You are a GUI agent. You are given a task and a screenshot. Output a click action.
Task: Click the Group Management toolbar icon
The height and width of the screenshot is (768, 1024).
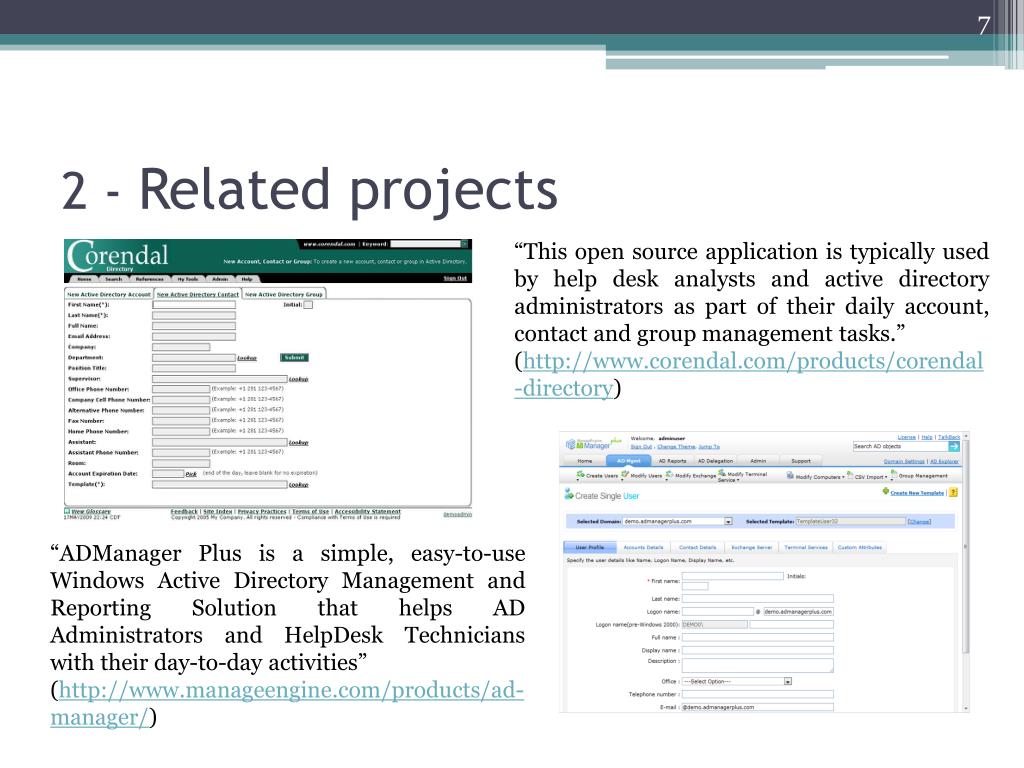[x=894, y=475]
